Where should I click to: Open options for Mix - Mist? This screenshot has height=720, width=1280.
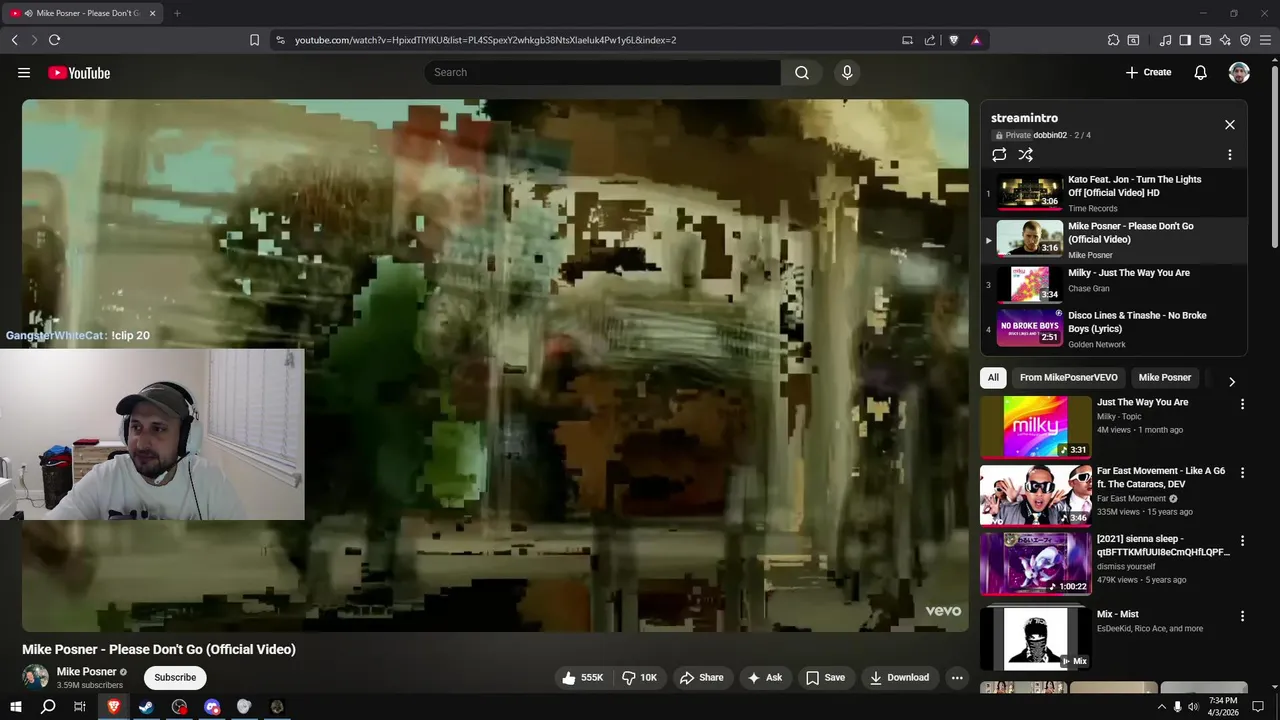[1243, 616]
